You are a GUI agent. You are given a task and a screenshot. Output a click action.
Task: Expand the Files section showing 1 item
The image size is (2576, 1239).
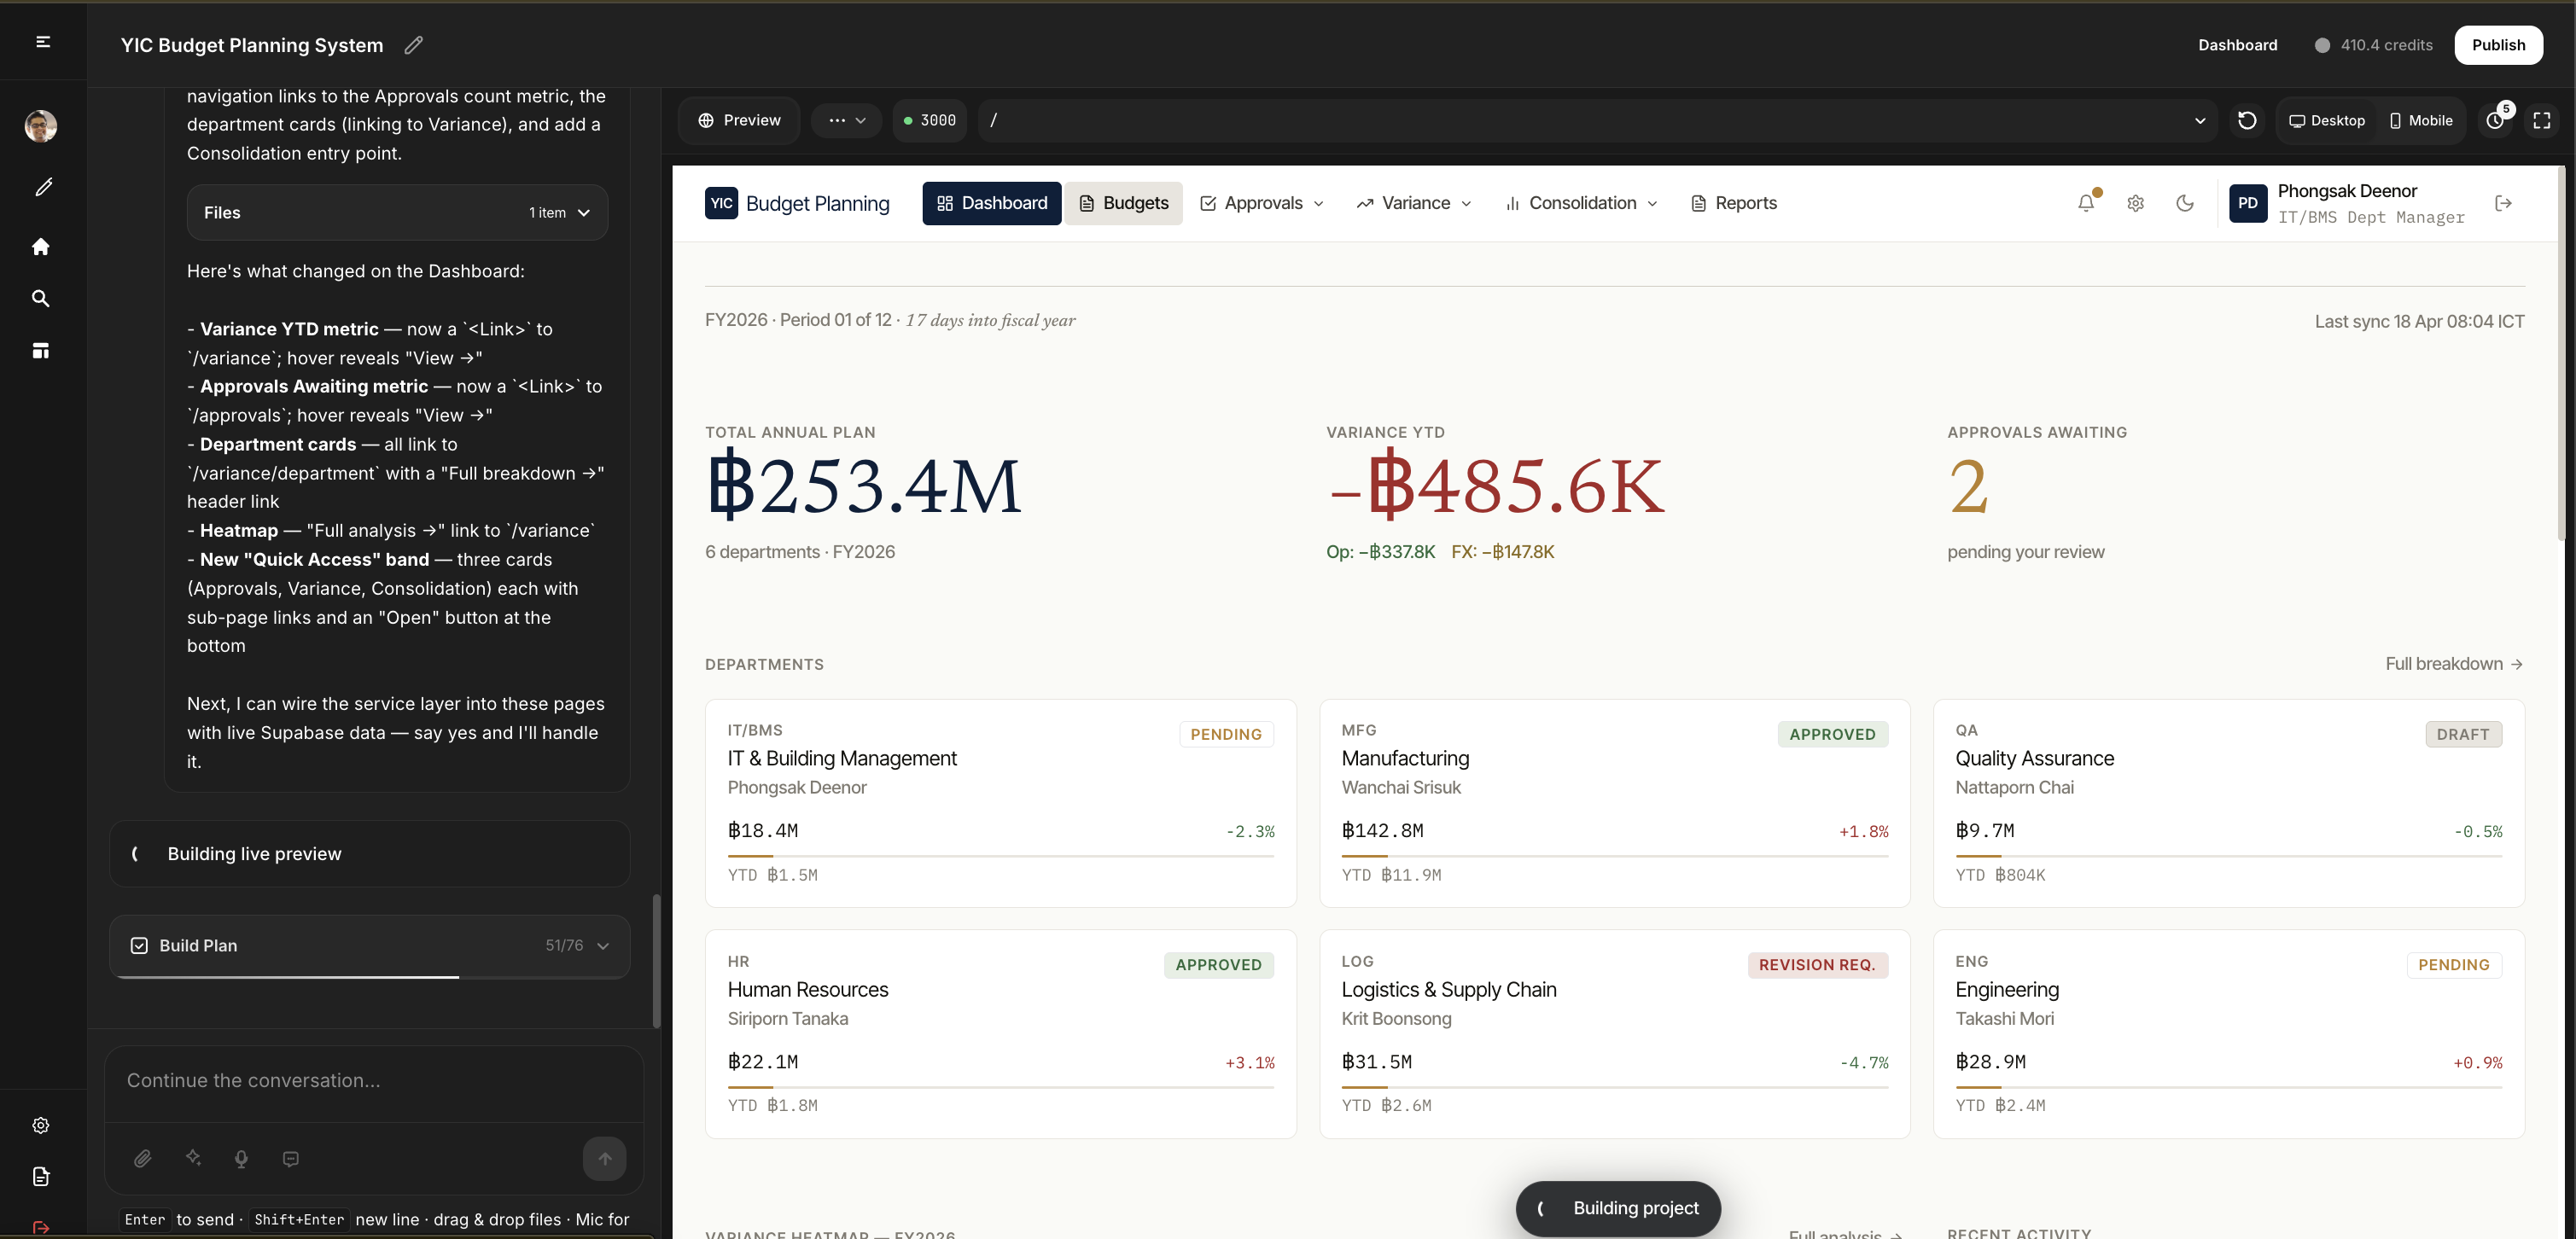(583, 212)
